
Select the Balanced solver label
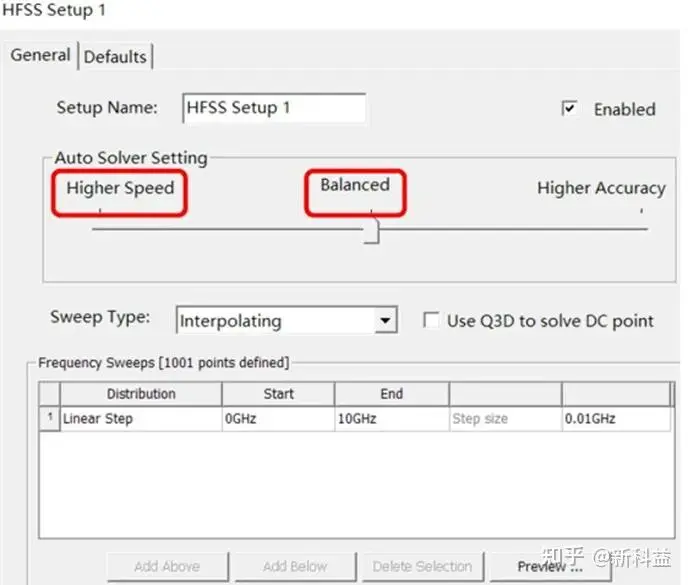click(355, 185)
